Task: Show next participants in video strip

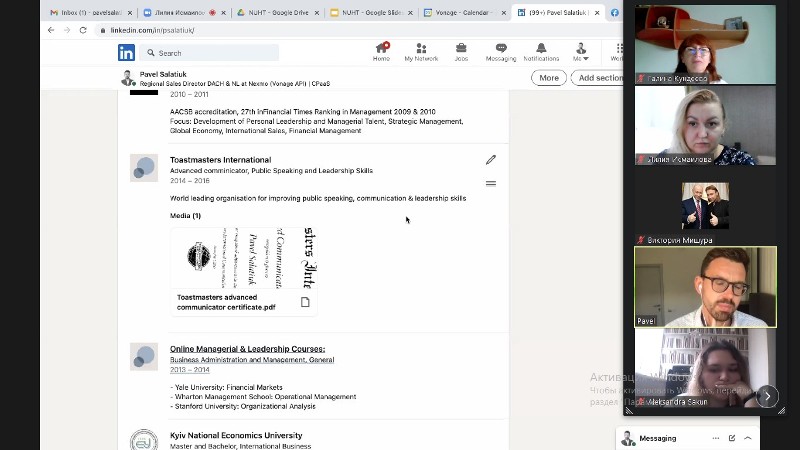Action: click(767, 396)
